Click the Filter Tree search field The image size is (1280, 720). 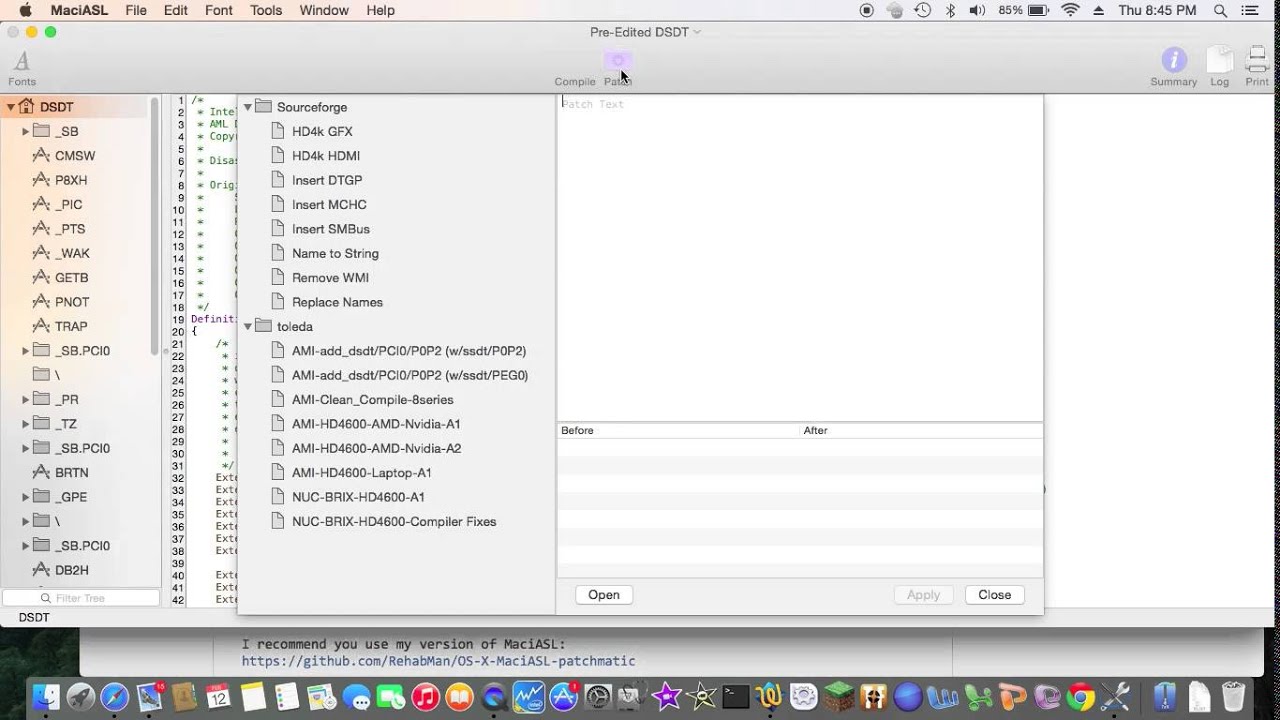(x=81, y=598)
